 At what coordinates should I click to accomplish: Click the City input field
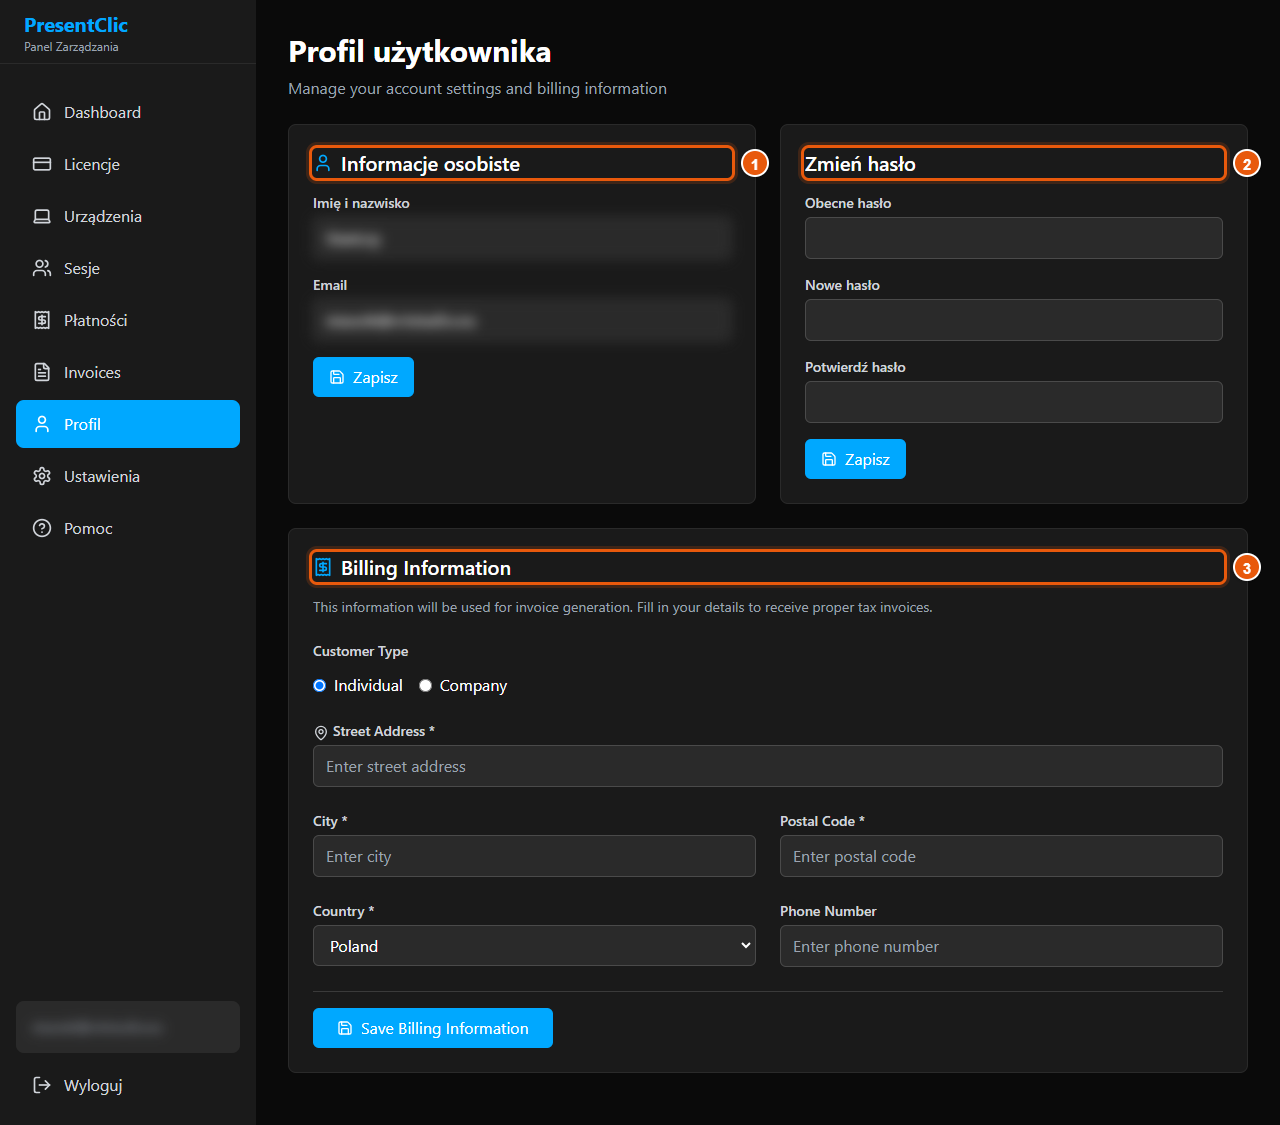point(534,856)
